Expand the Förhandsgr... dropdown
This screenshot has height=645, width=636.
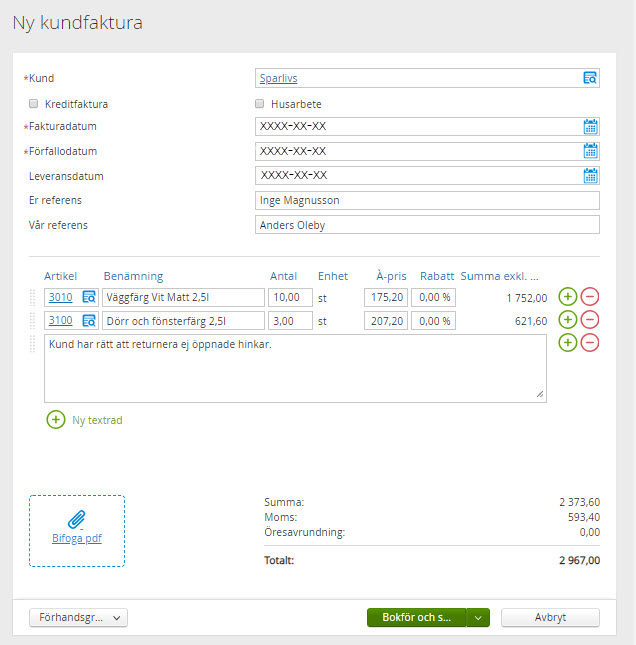point(78,617)
